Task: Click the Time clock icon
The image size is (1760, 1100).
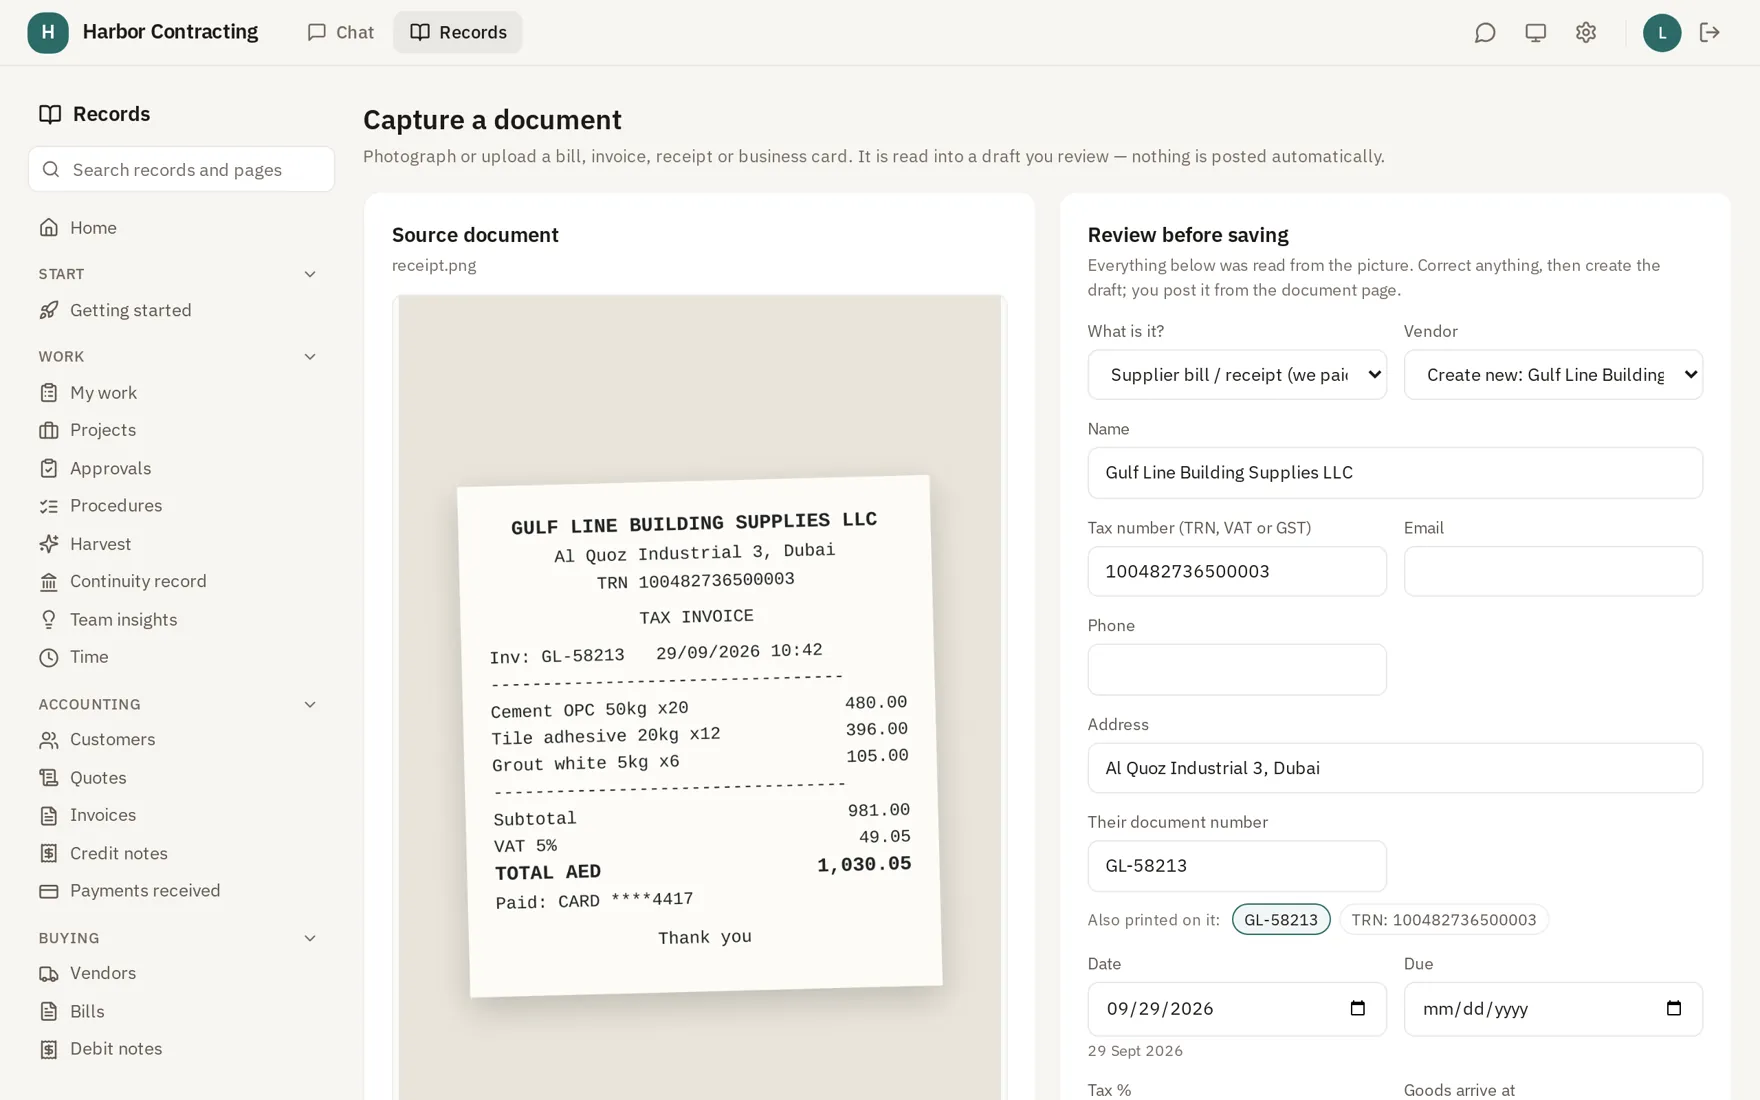Action: pos(49,657)
